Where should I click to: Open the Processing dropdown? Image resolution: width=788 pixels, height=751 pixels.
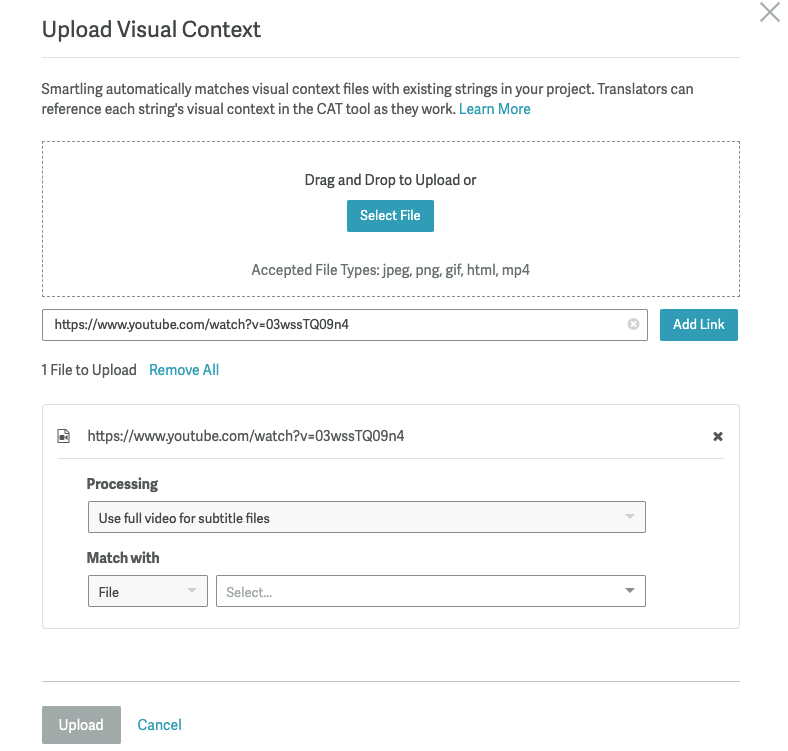pos(366,518)
